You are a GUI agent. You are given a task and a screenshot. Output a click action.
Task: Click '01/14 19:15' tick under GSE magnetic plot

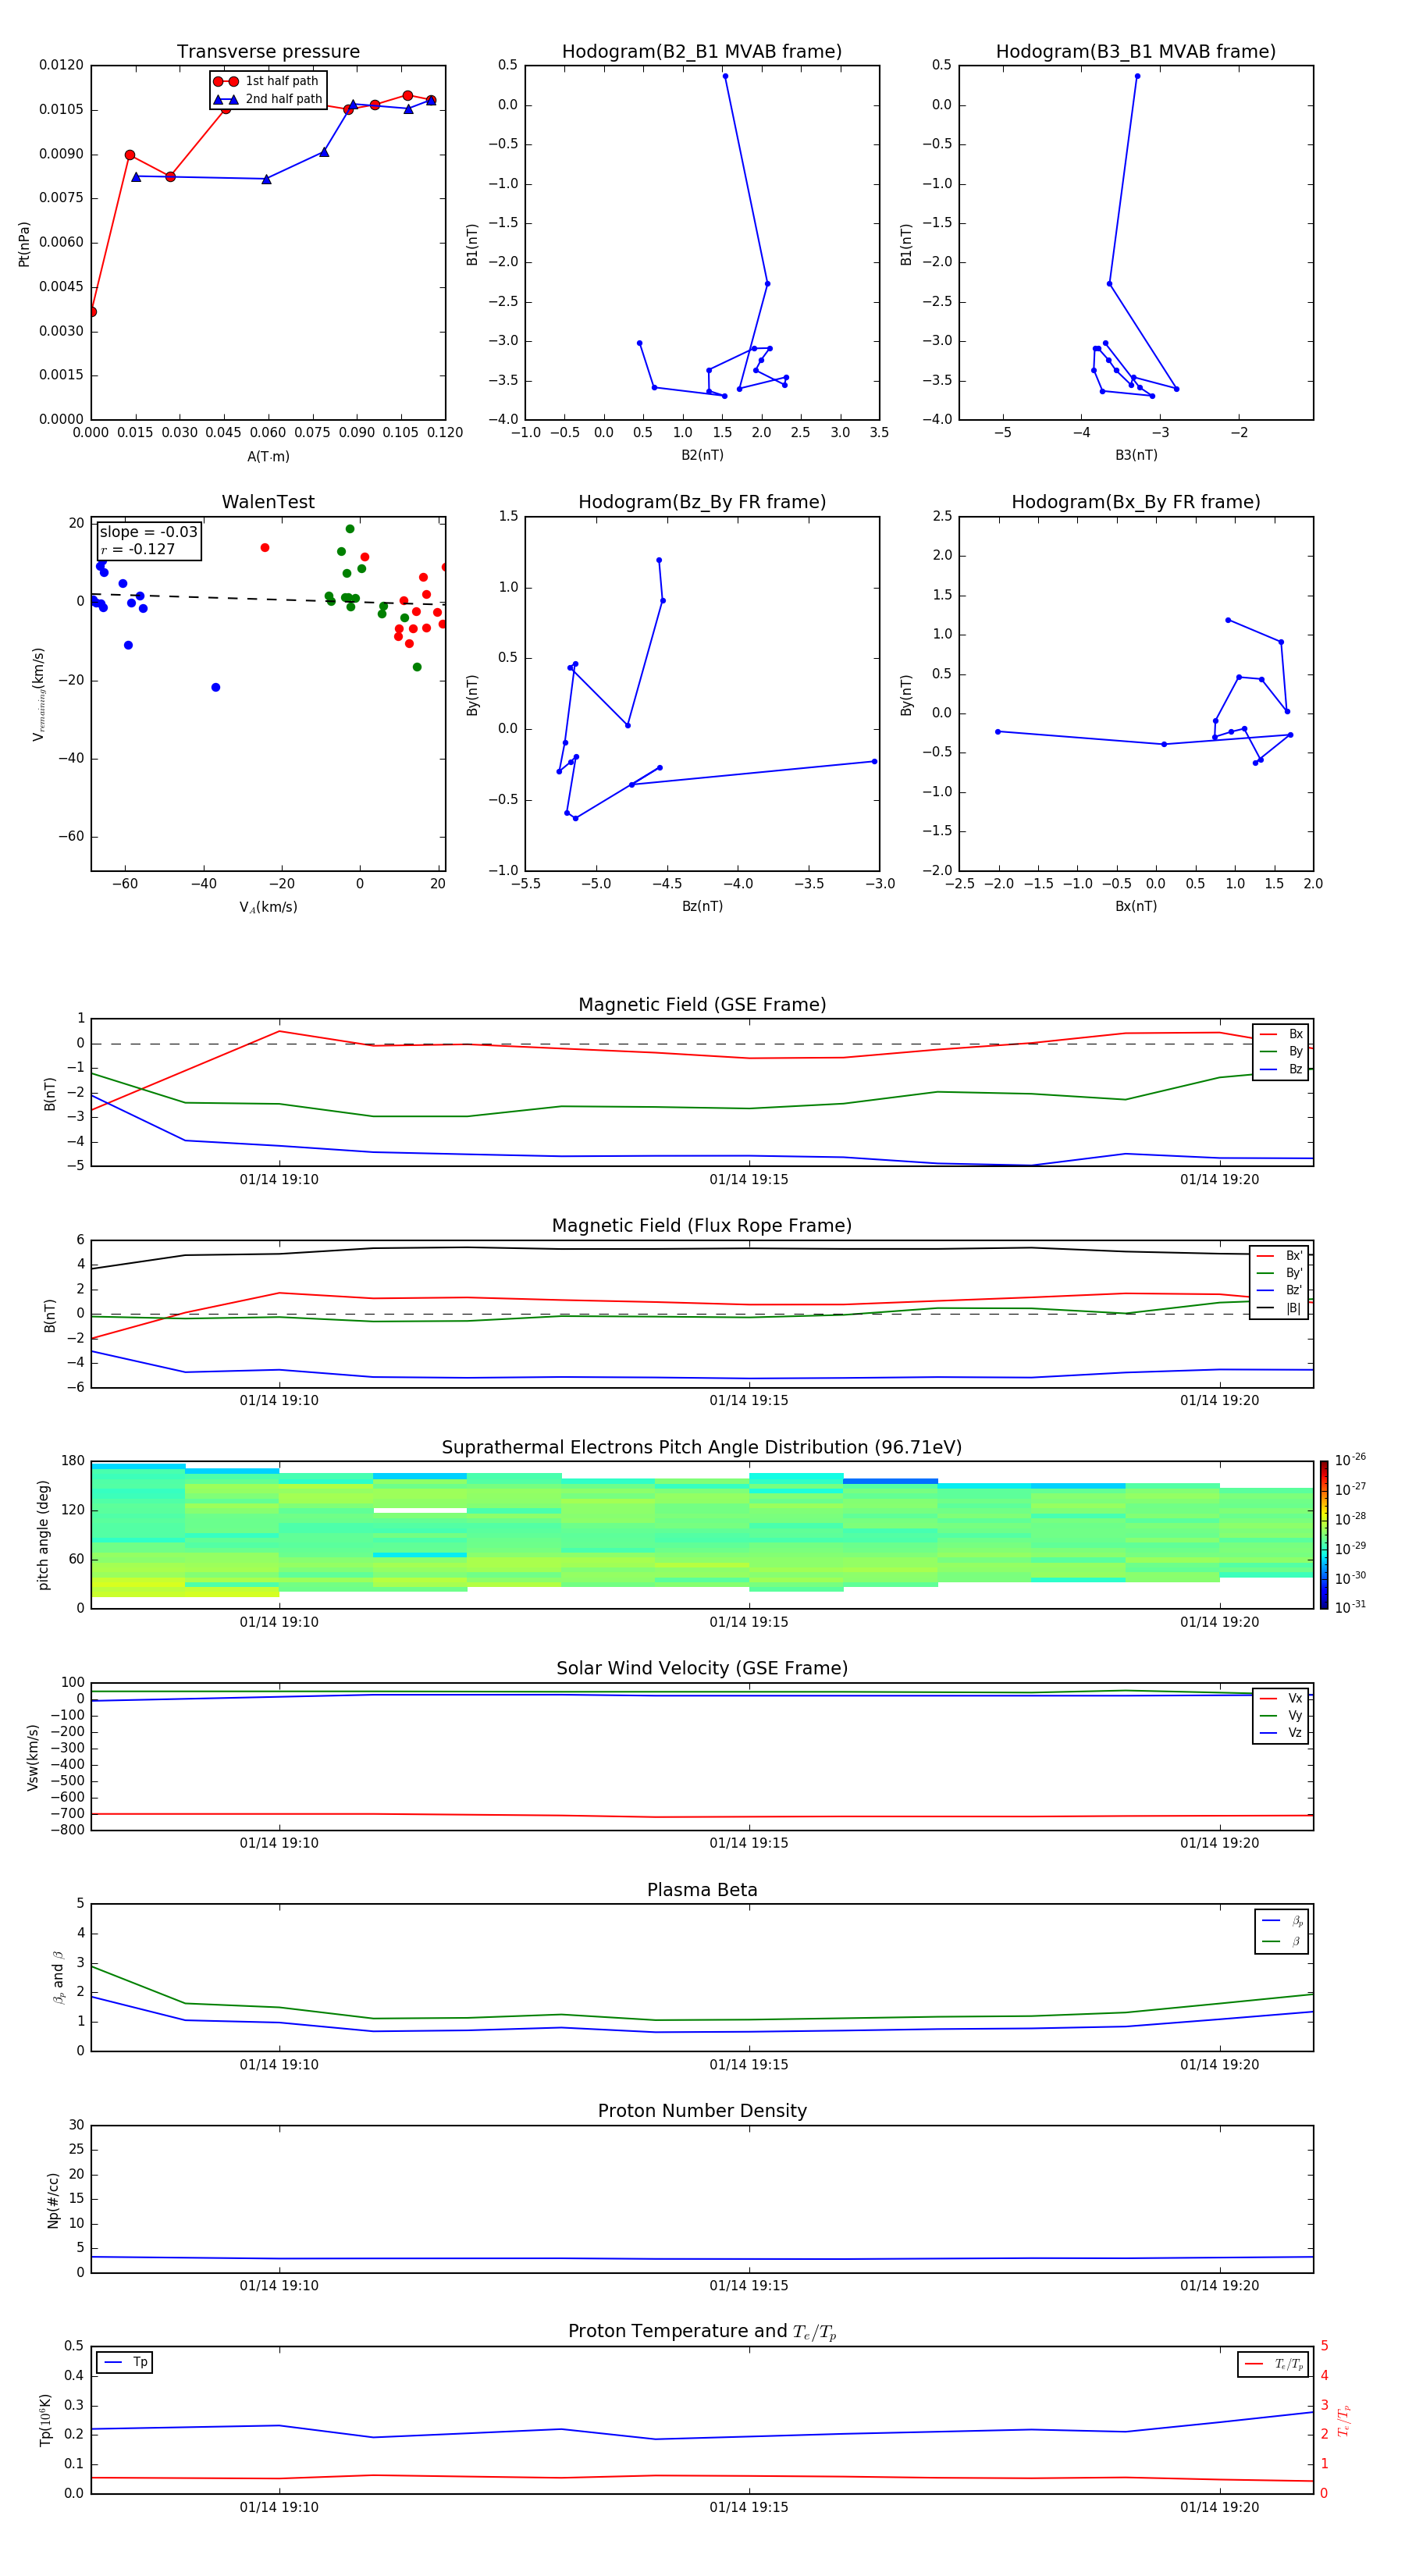(x=749, y=1179)
